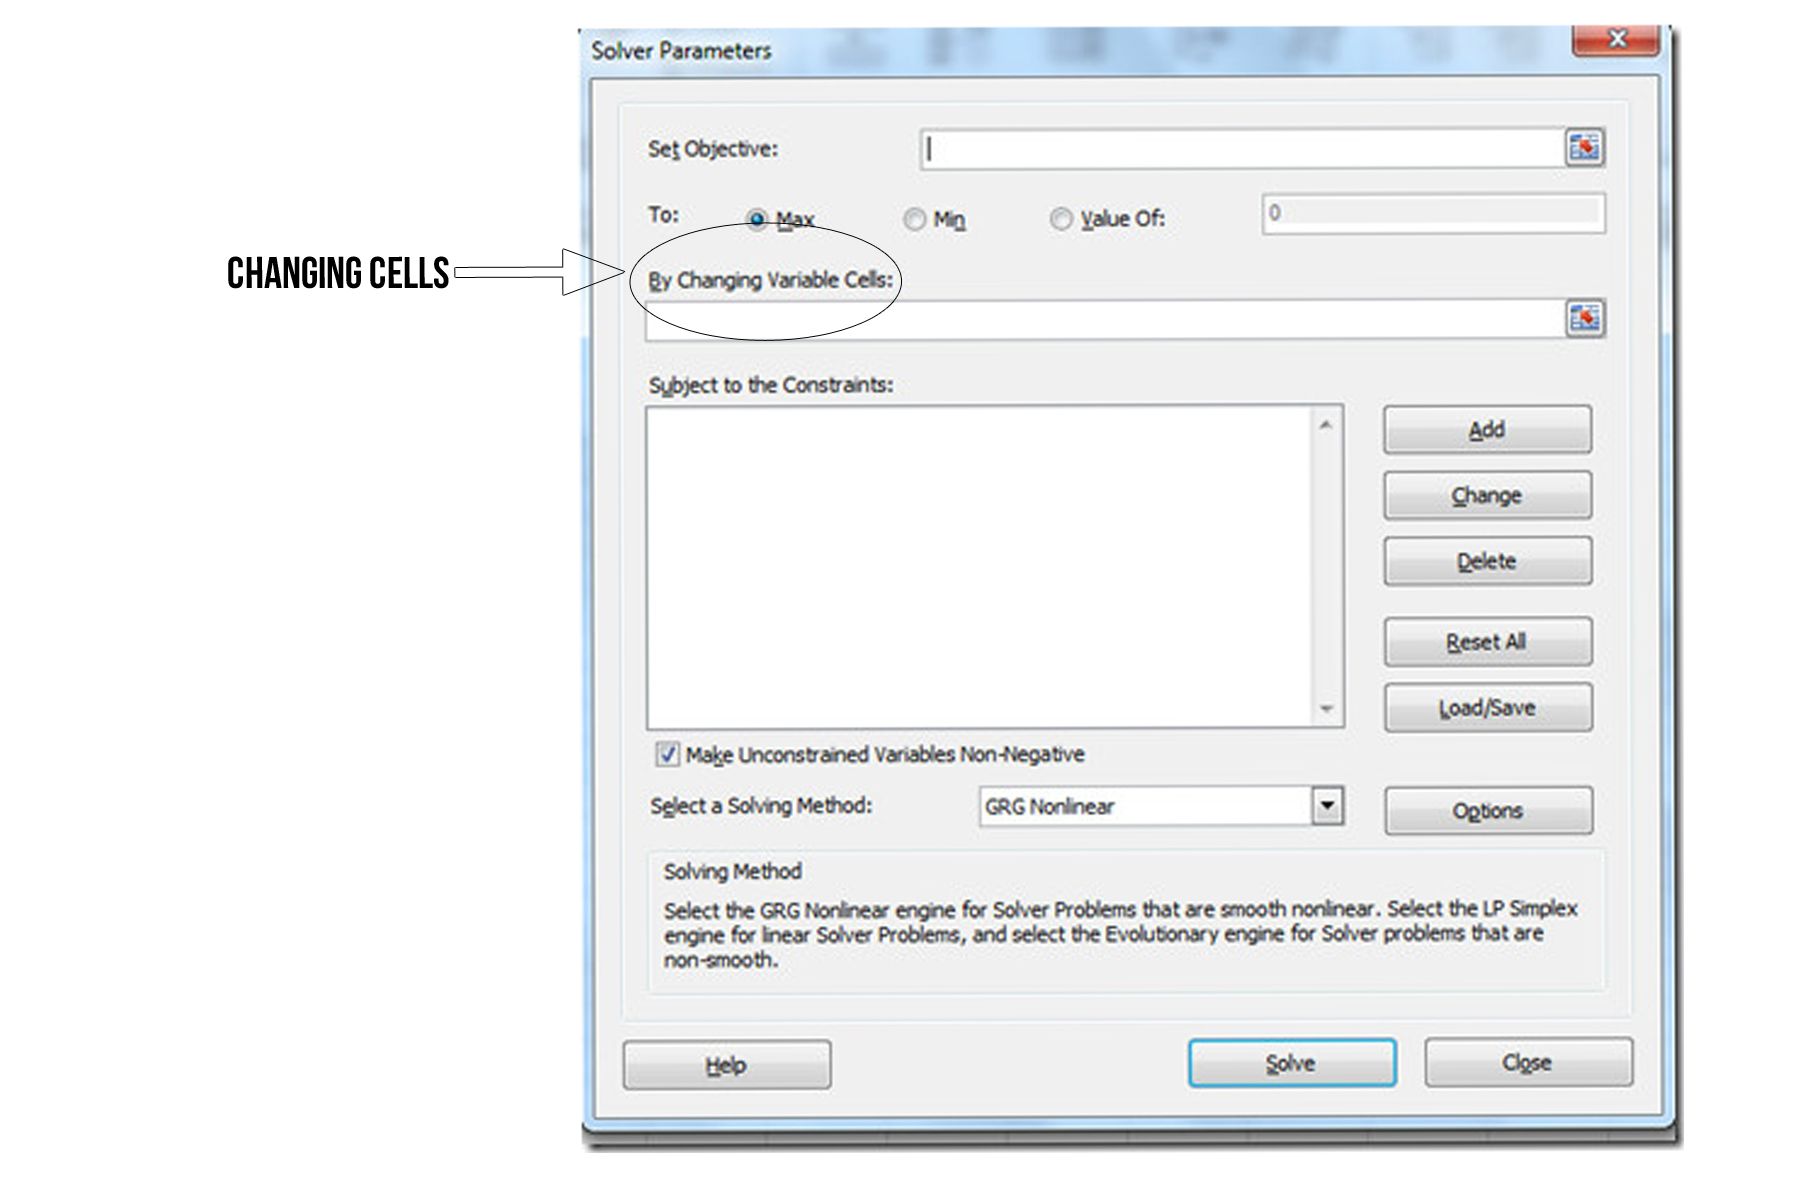
Task: Click the Change button
Action: pos(1487,495)
